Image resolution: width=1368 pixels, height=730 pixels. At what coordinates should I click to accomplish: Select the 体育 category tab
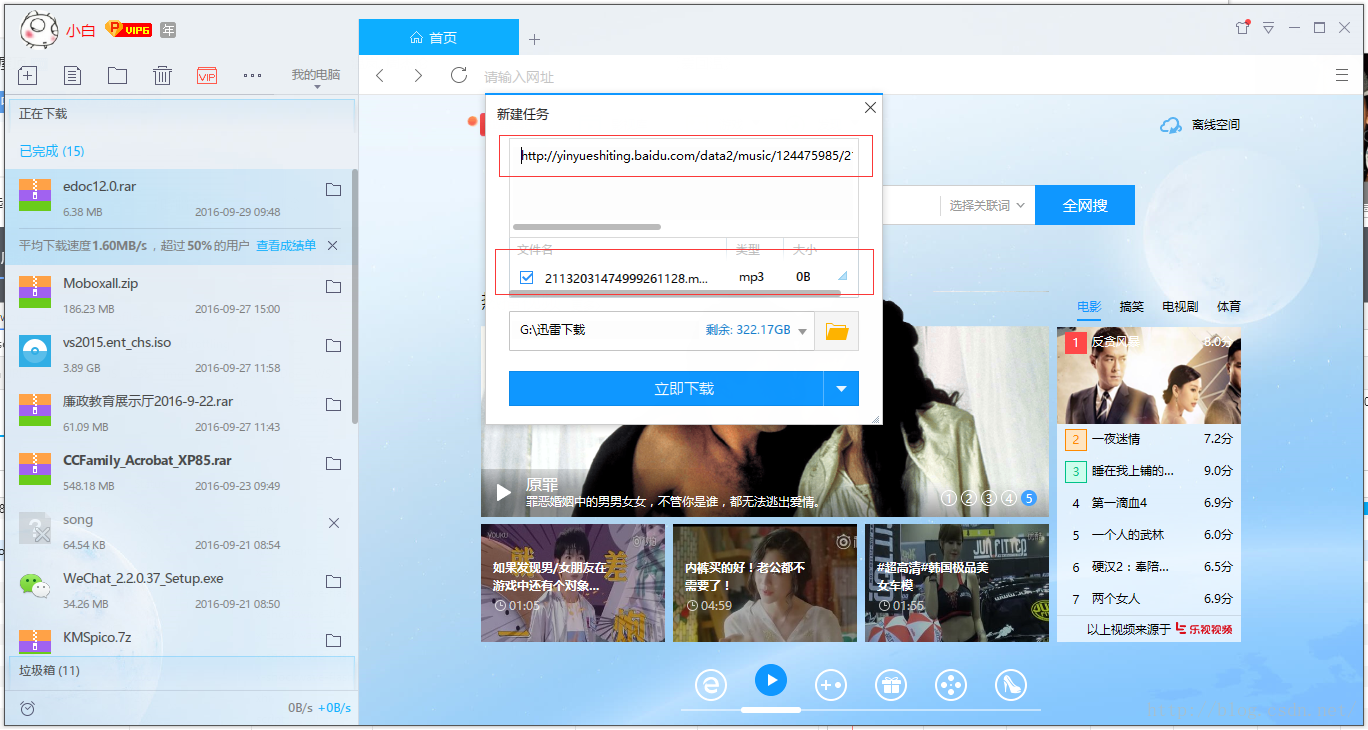[x=1229, y=306]
